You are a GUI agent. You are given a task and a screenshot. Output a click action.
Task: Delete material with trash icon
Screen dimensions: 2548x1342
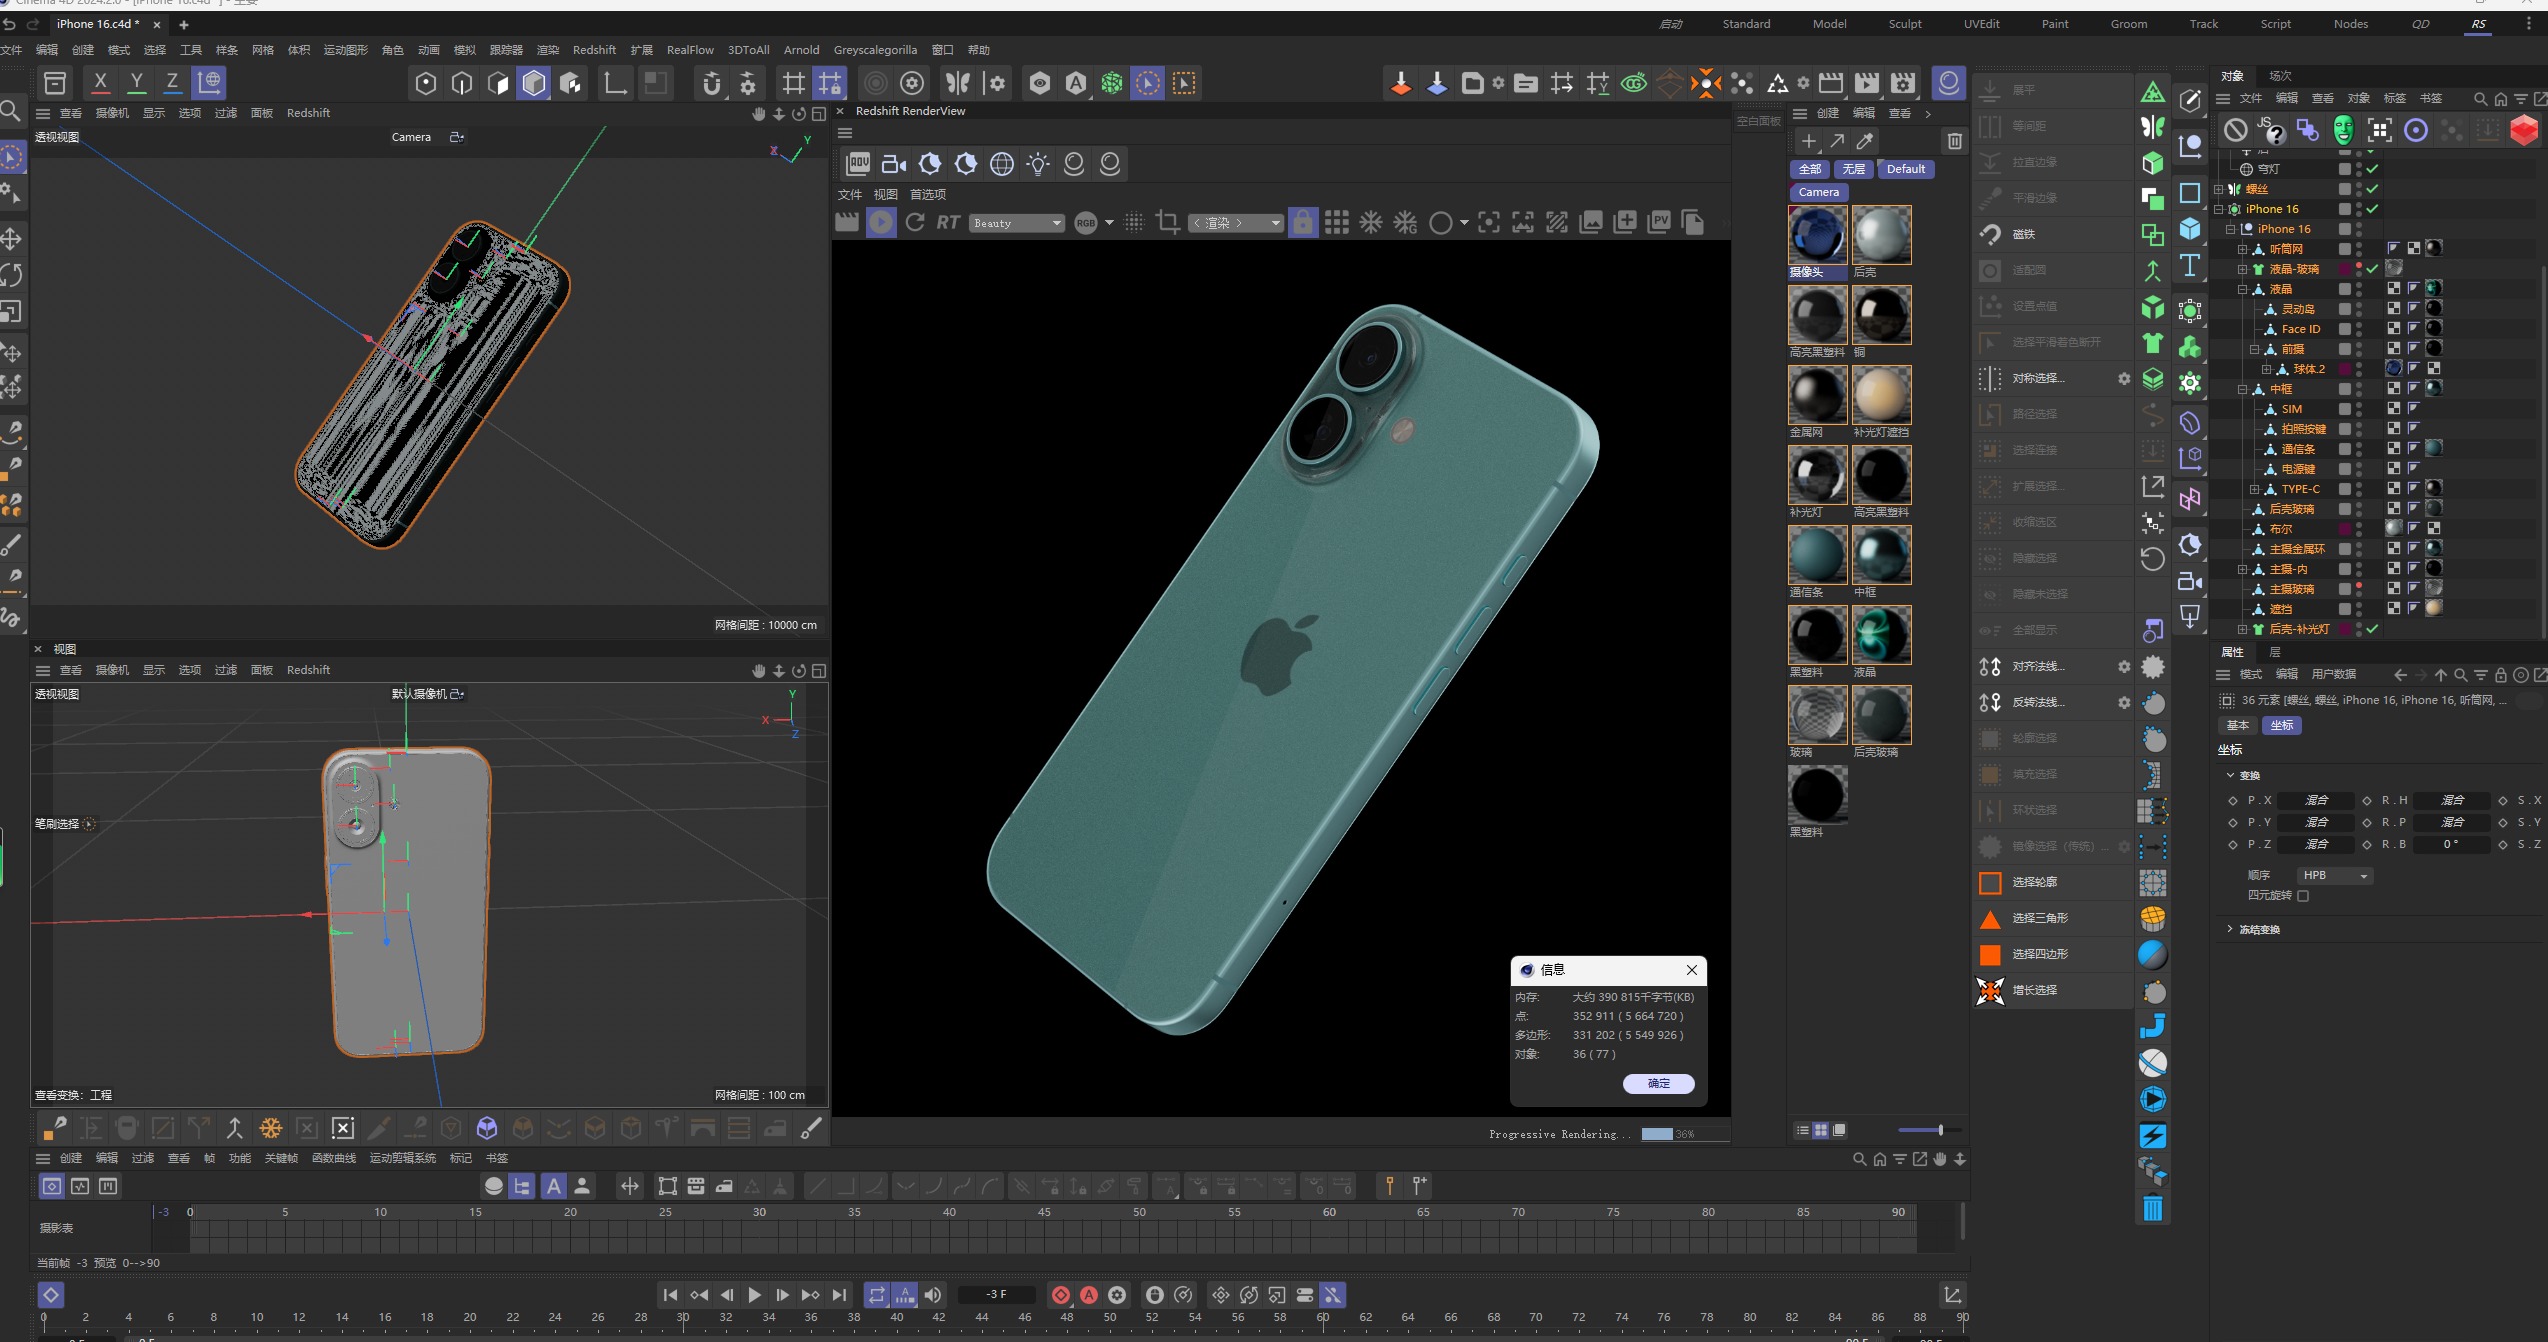[1955, 141]
